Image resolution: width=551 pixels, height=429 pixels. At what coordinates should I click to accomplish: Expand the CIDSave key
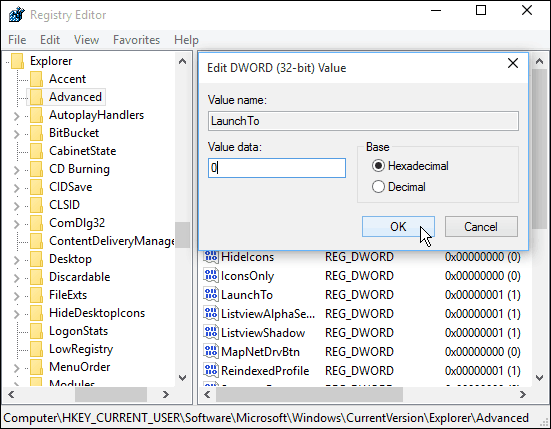pos(16,188)
